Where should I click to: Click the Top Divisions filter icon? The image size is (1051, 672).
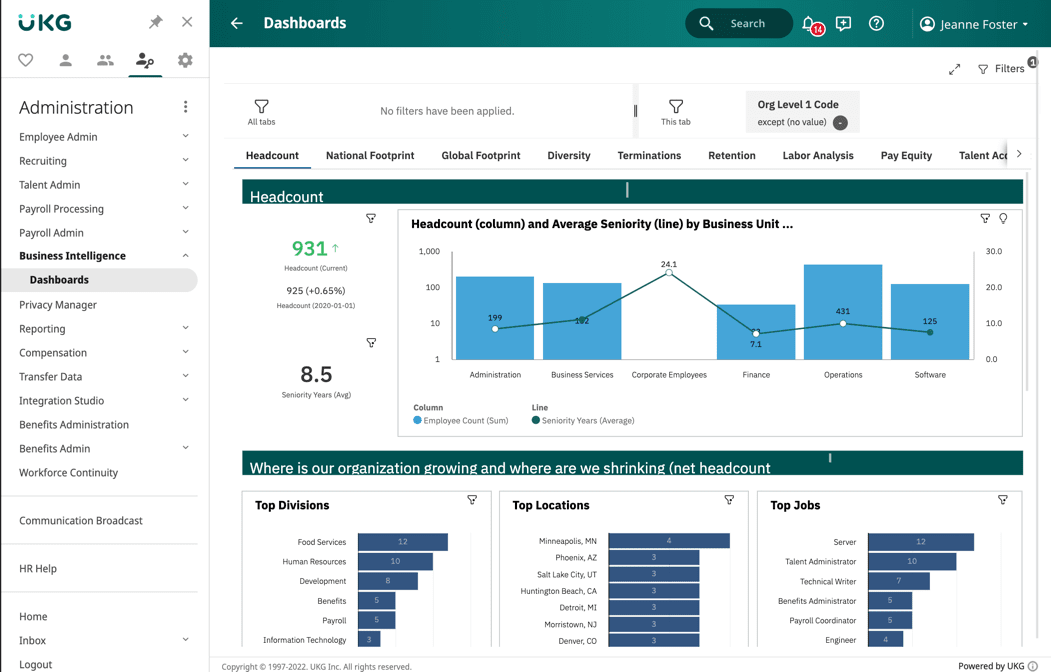[x=472, y=500]
